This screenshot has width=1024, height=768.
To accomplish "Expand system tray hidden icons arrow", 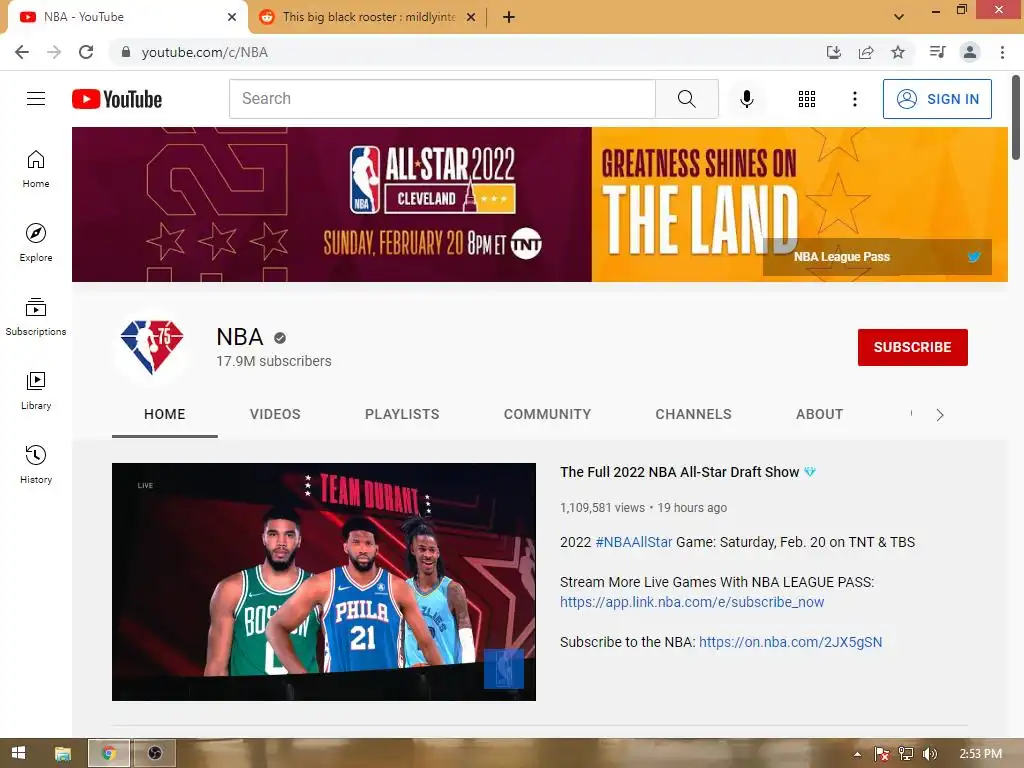I will (x=857, y=754).
